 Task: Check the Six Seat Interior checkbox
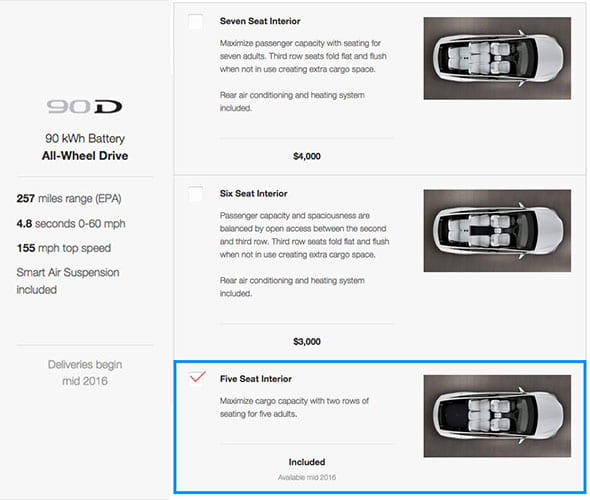tap(195, 194)
